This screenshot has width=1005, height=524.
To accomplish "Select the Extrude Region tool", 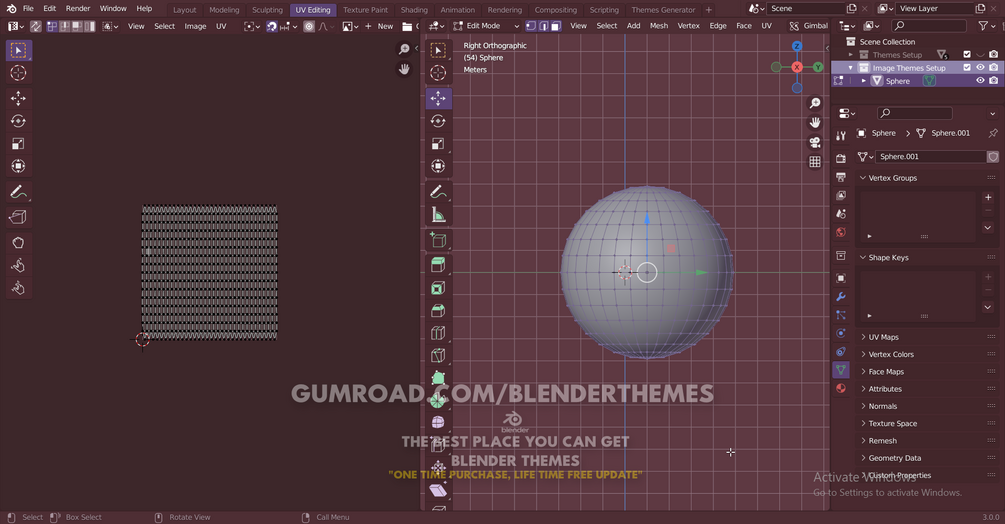I will pyautogui.click(x=438, y=265).
